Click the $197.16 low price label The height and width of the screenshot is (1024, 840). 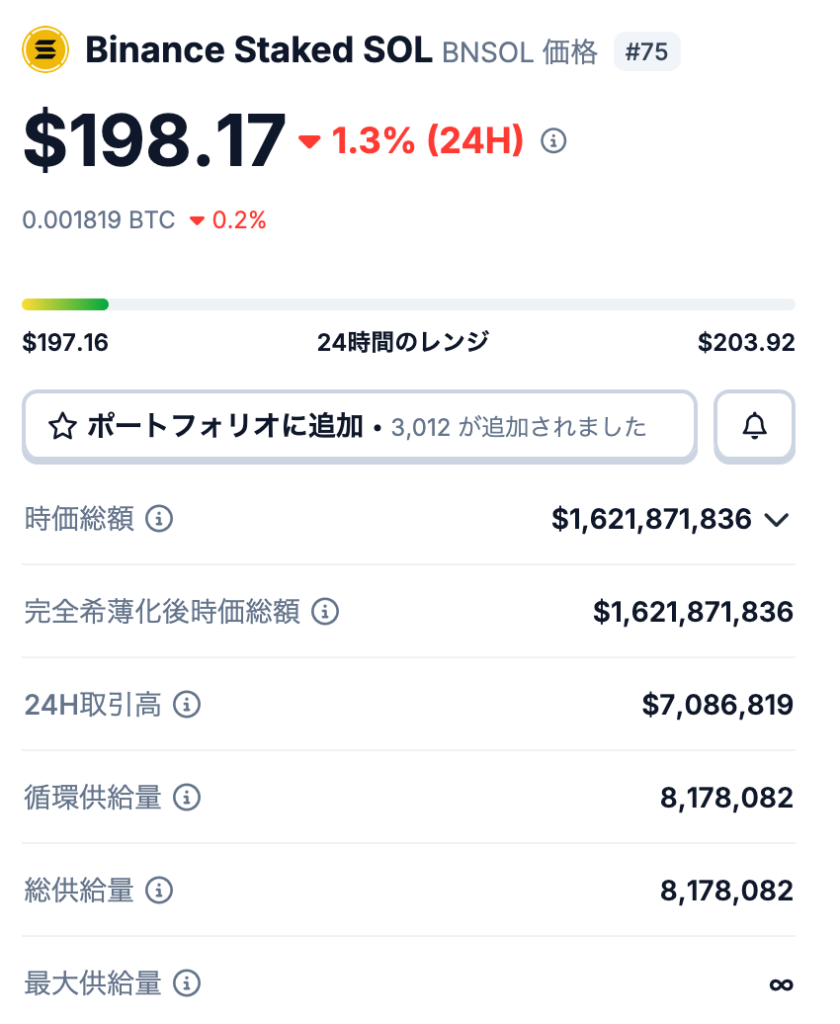(65, 341)
